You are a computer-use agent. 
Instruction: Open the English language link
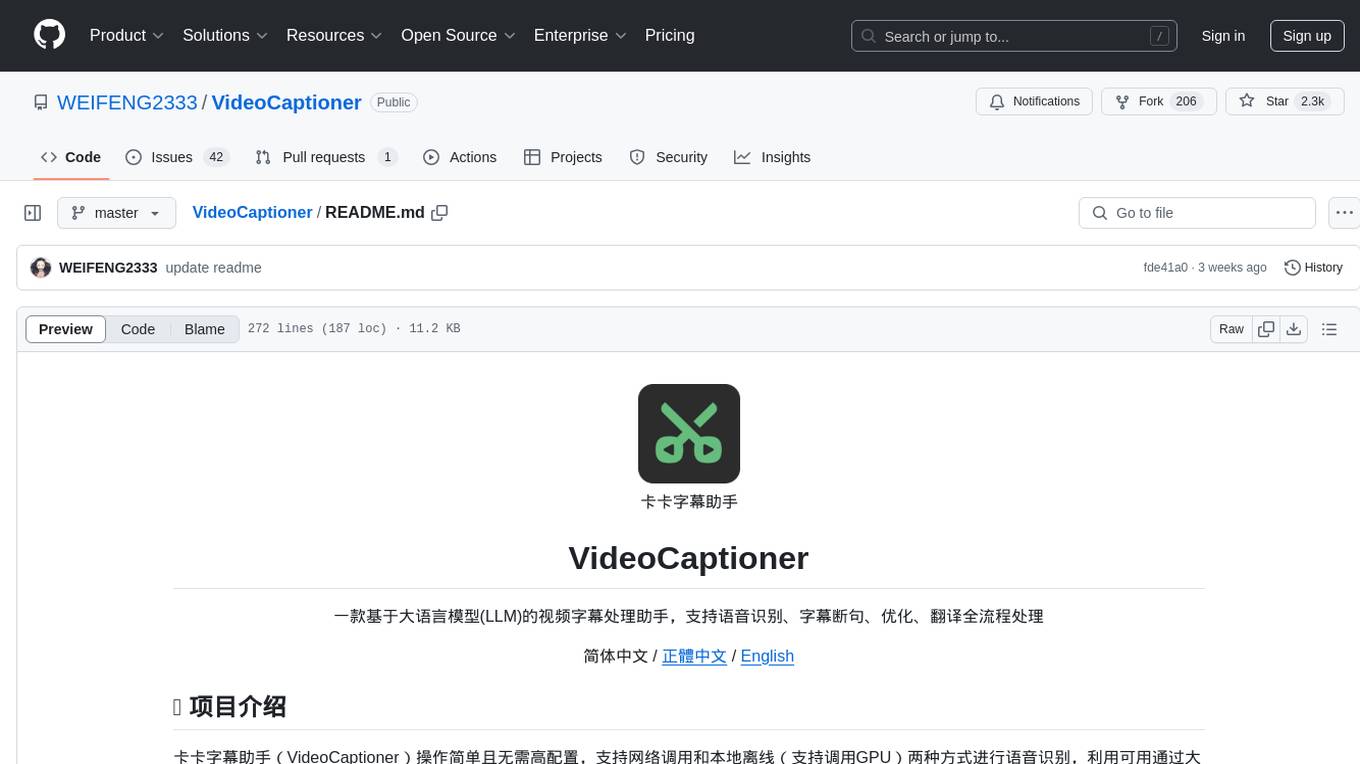pyautogui.click(x=767, y=656)
